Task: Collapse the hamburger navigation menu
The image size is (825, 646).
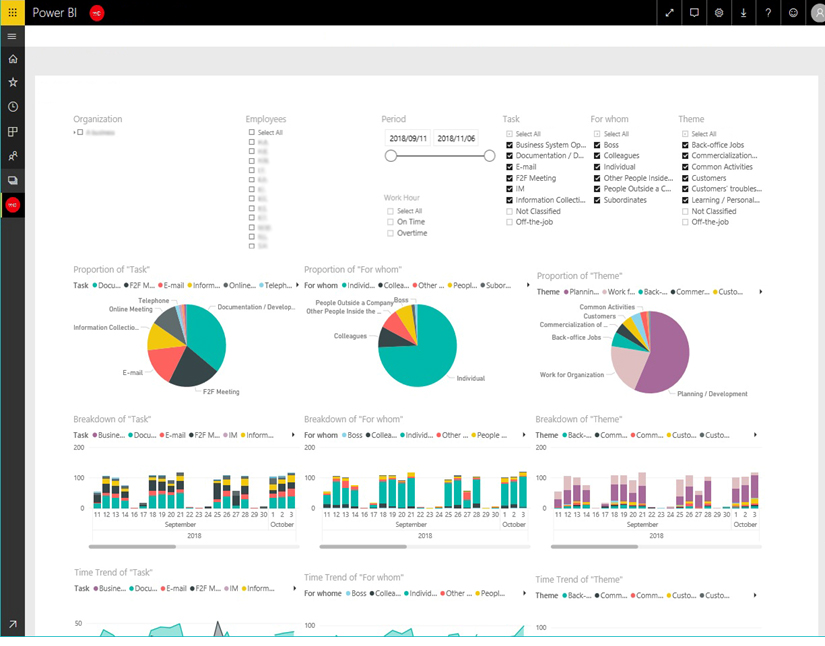Action: pyautogui.click(x=12, y=36)
